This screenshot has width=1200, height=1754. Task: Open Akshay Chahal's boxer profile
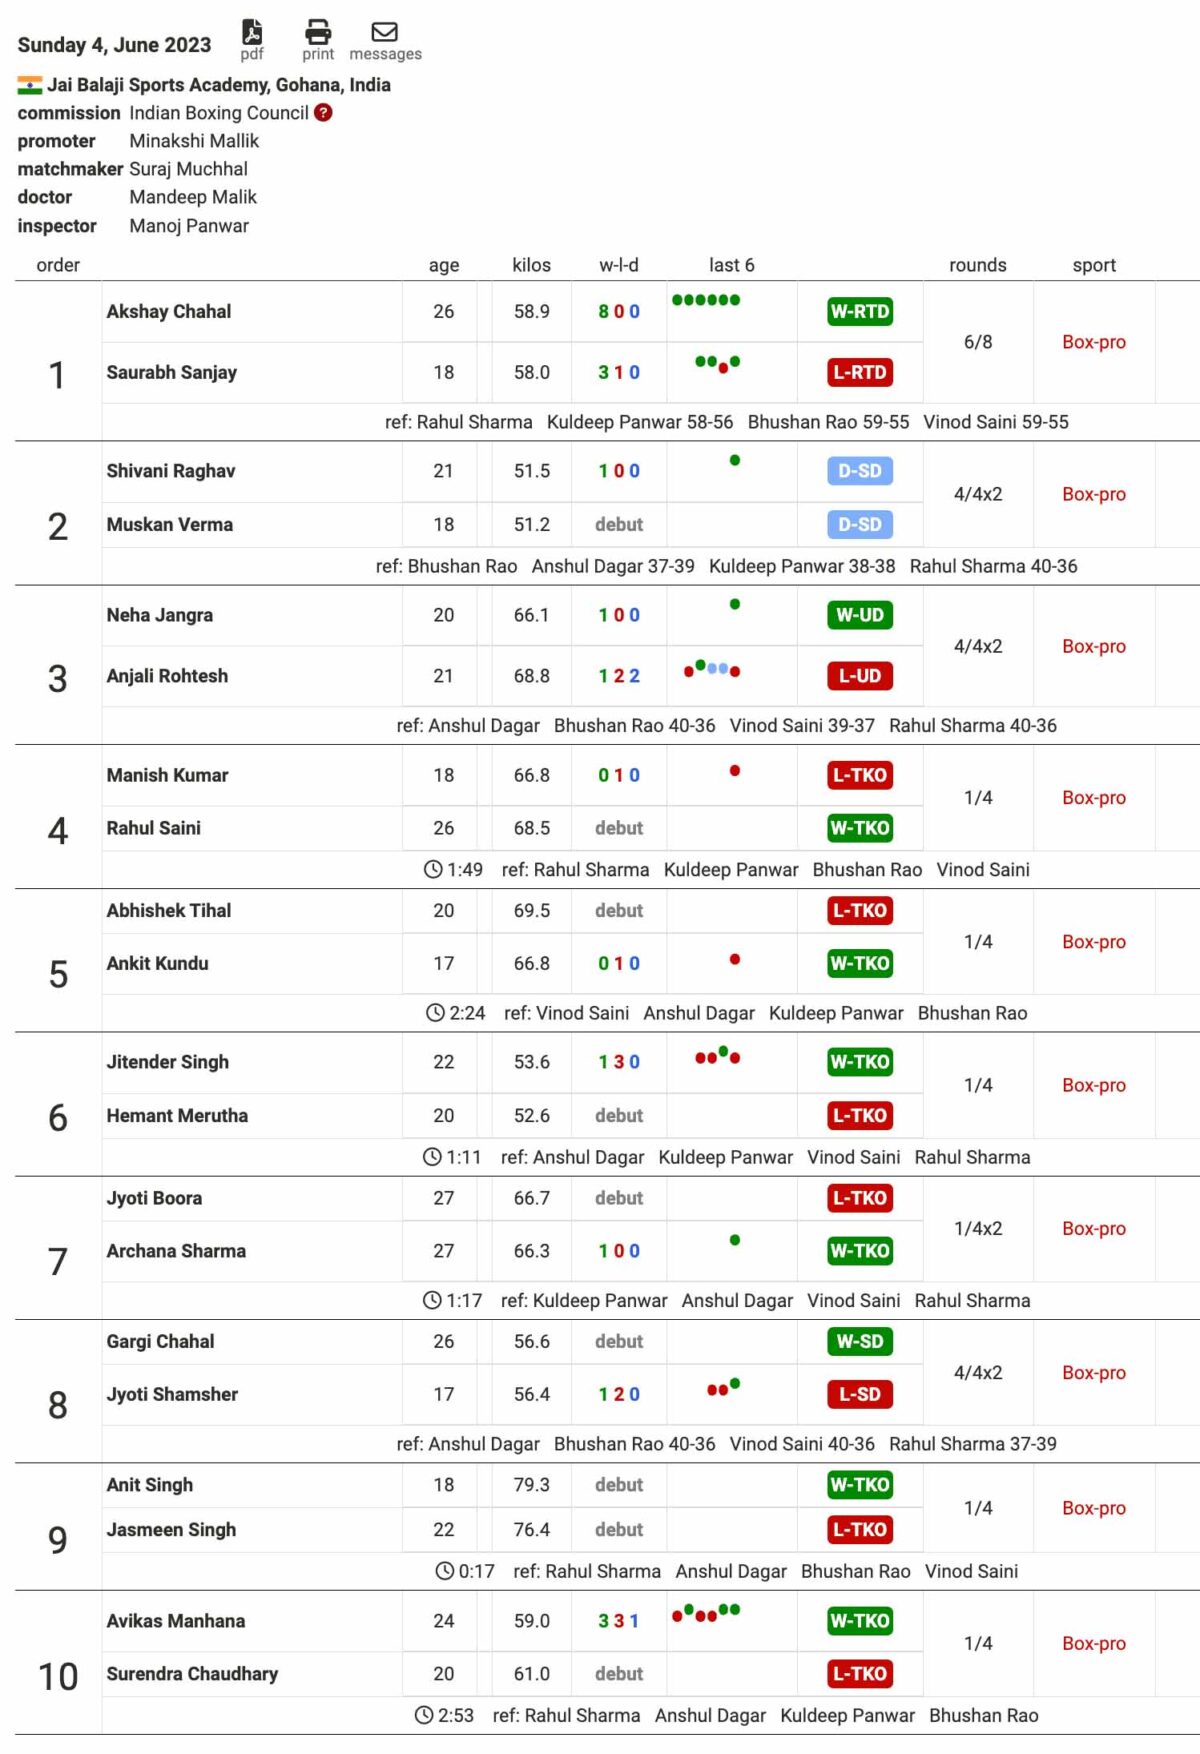pyautogui.click(x=169, y=311)
